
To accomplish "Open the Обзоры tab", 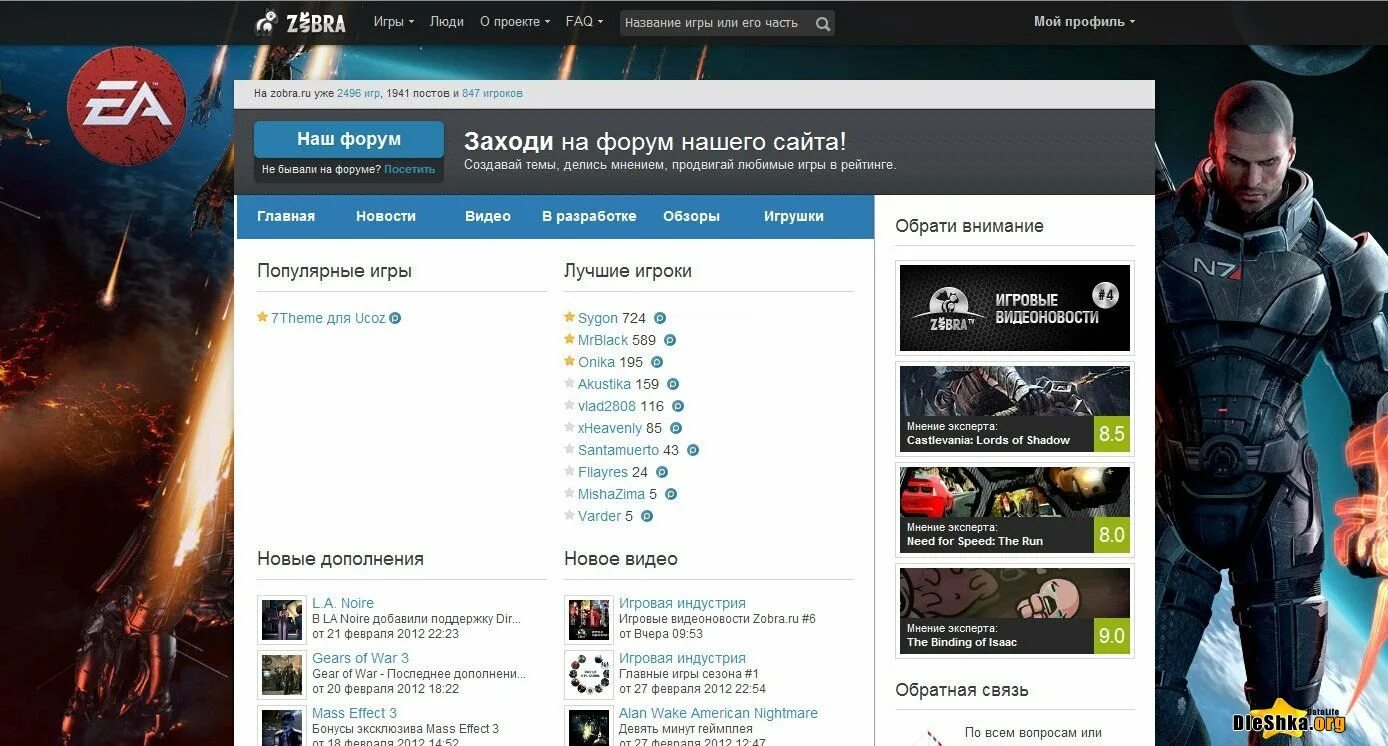I will pyautogui.click(x=691, y=216).
